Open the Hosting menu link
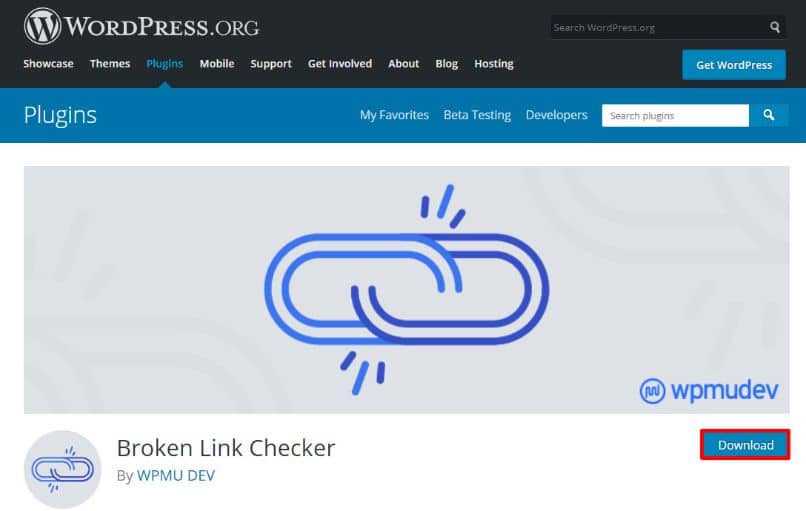Viewport: 806px width, 511px height. click(494, 64)
